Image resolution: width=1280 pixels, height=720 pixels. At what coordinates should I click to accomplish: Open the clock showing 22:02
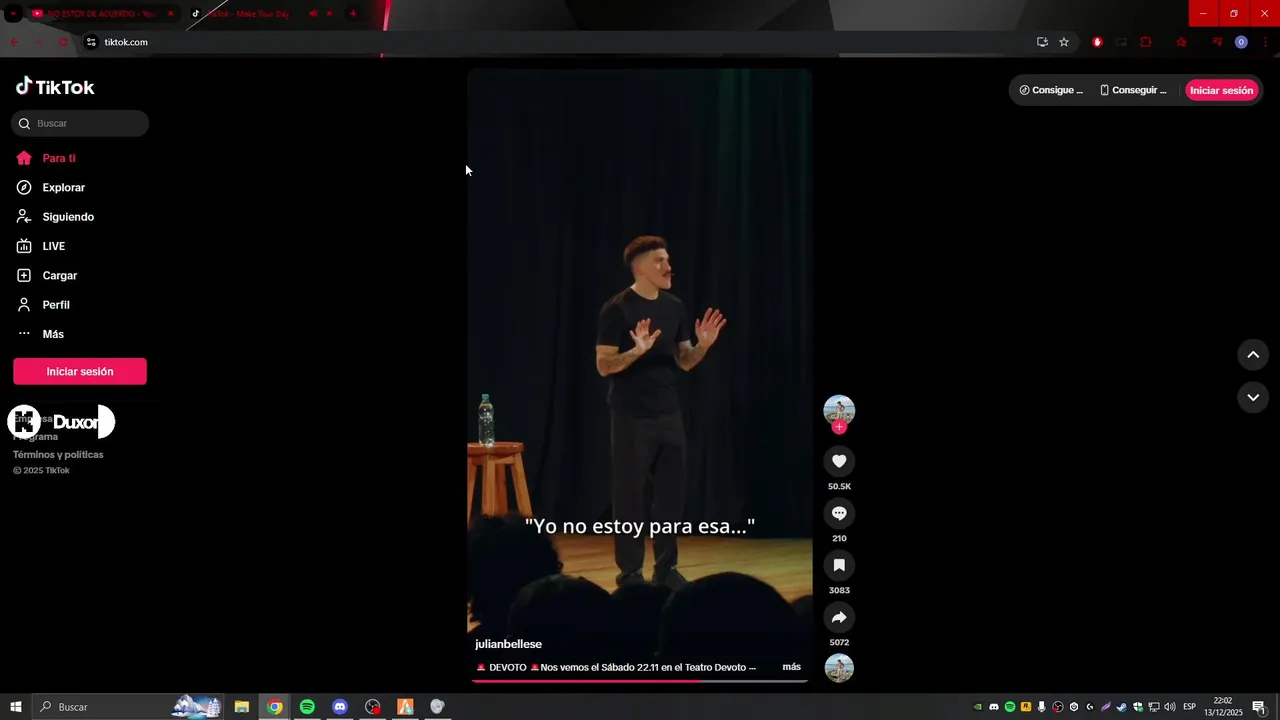click(1222, 707)
